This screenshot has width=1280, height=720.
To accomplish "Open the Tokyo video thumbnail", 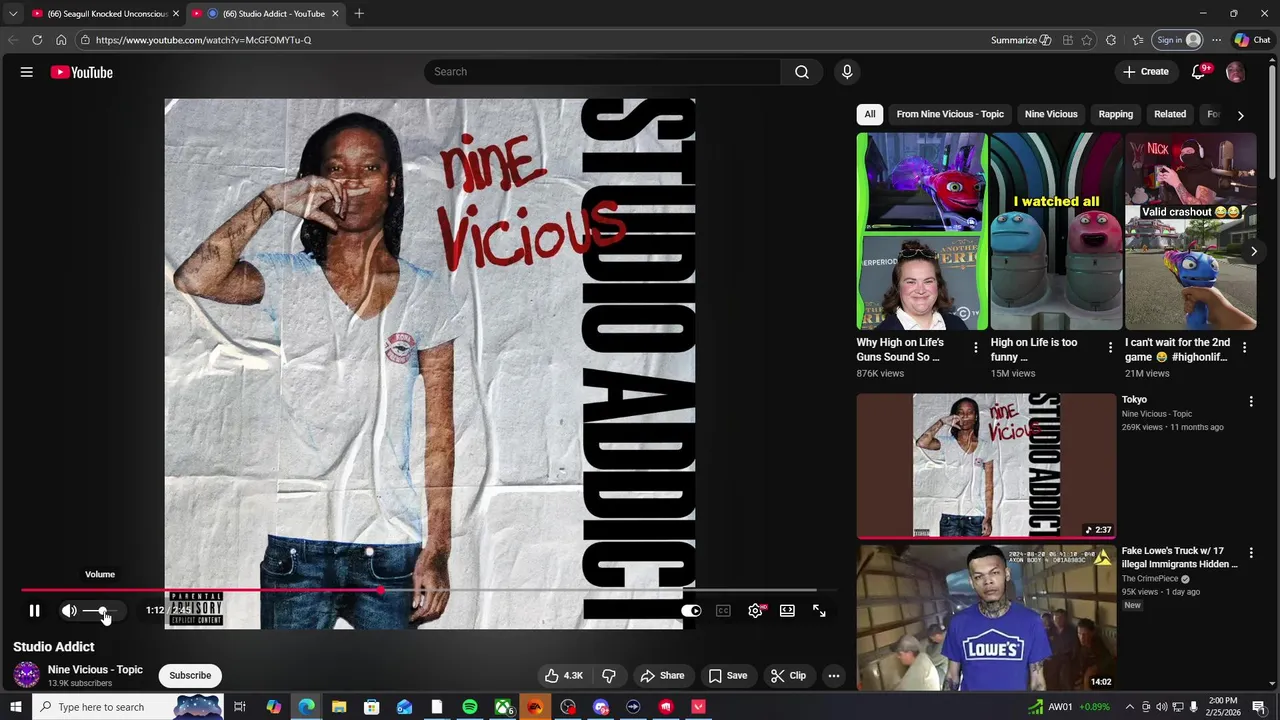I will pos(986,466).
